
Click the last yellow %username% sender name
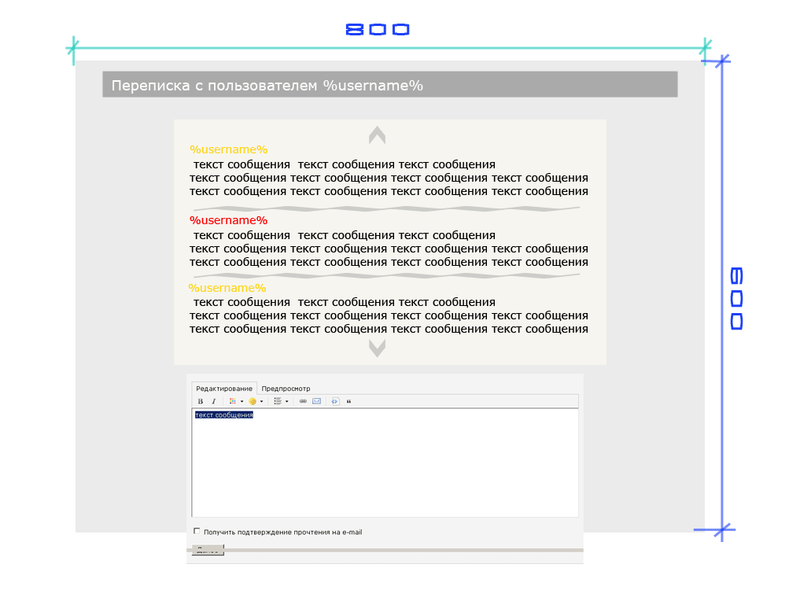227,288
